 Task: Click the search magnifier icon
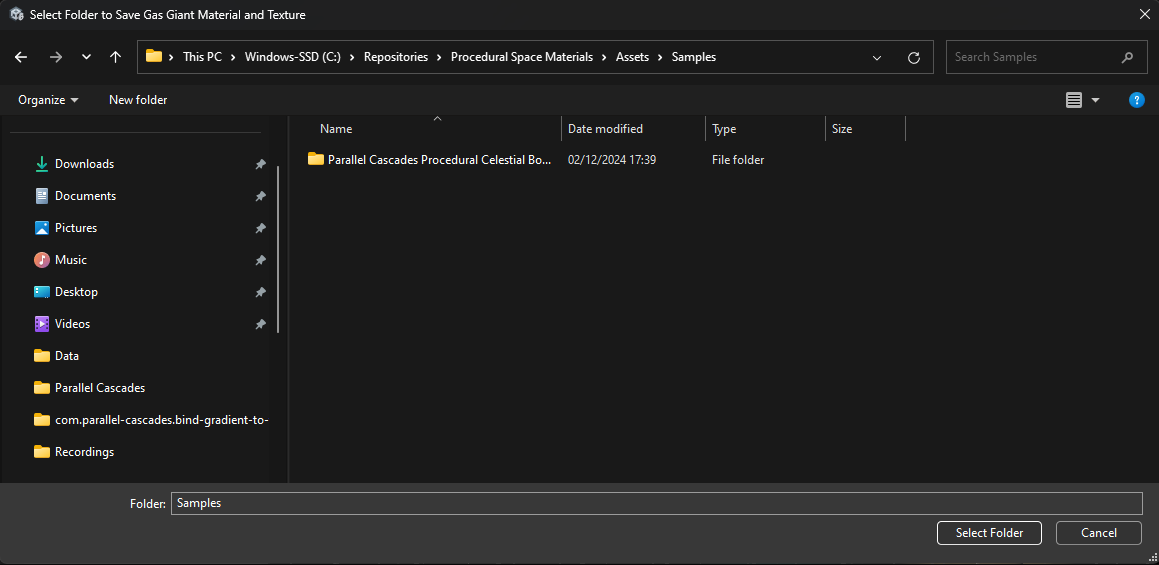click(x=1128, y=57)
